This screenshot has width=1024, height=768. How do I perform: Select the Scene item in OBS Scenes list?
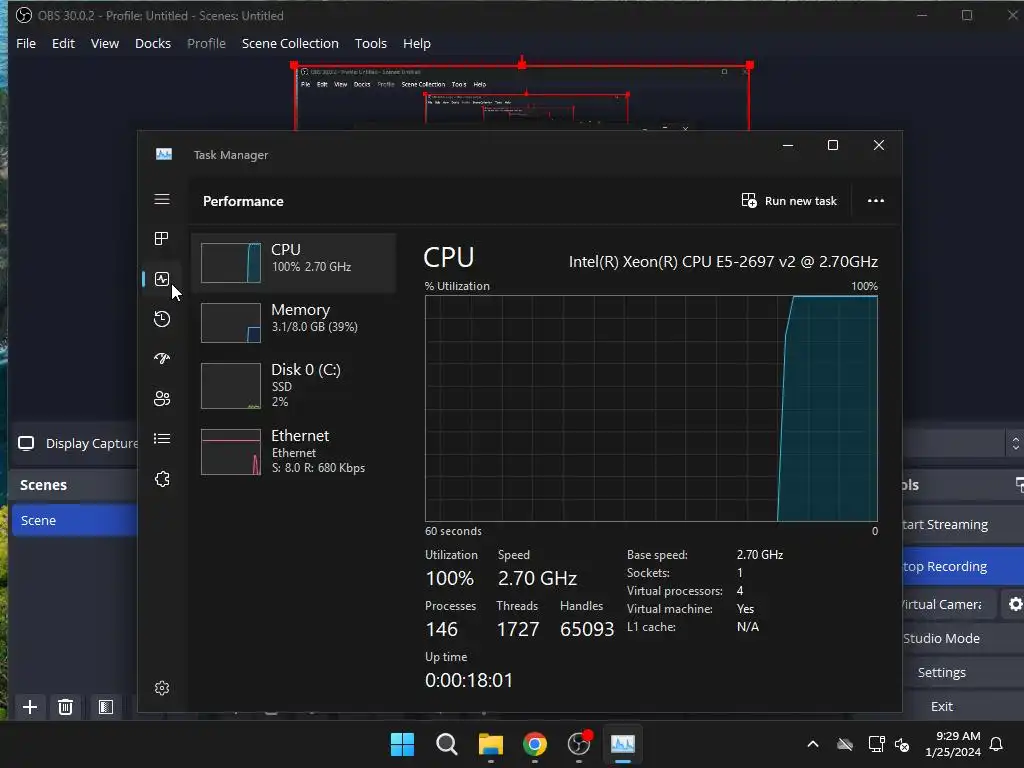coord(74,520)
